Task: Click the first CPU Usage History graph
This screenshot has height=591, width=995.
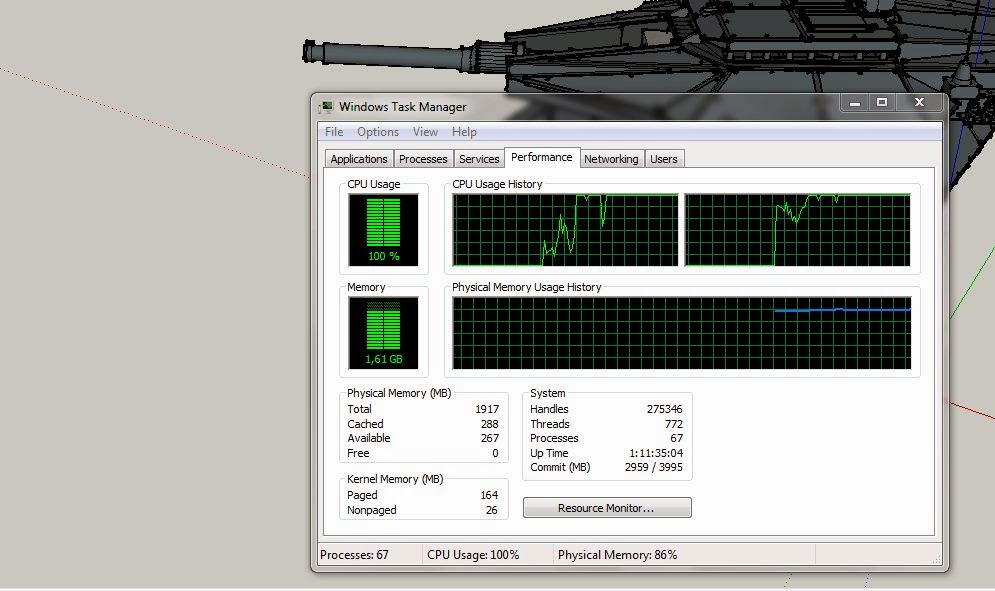Action: tap(565, 230)
